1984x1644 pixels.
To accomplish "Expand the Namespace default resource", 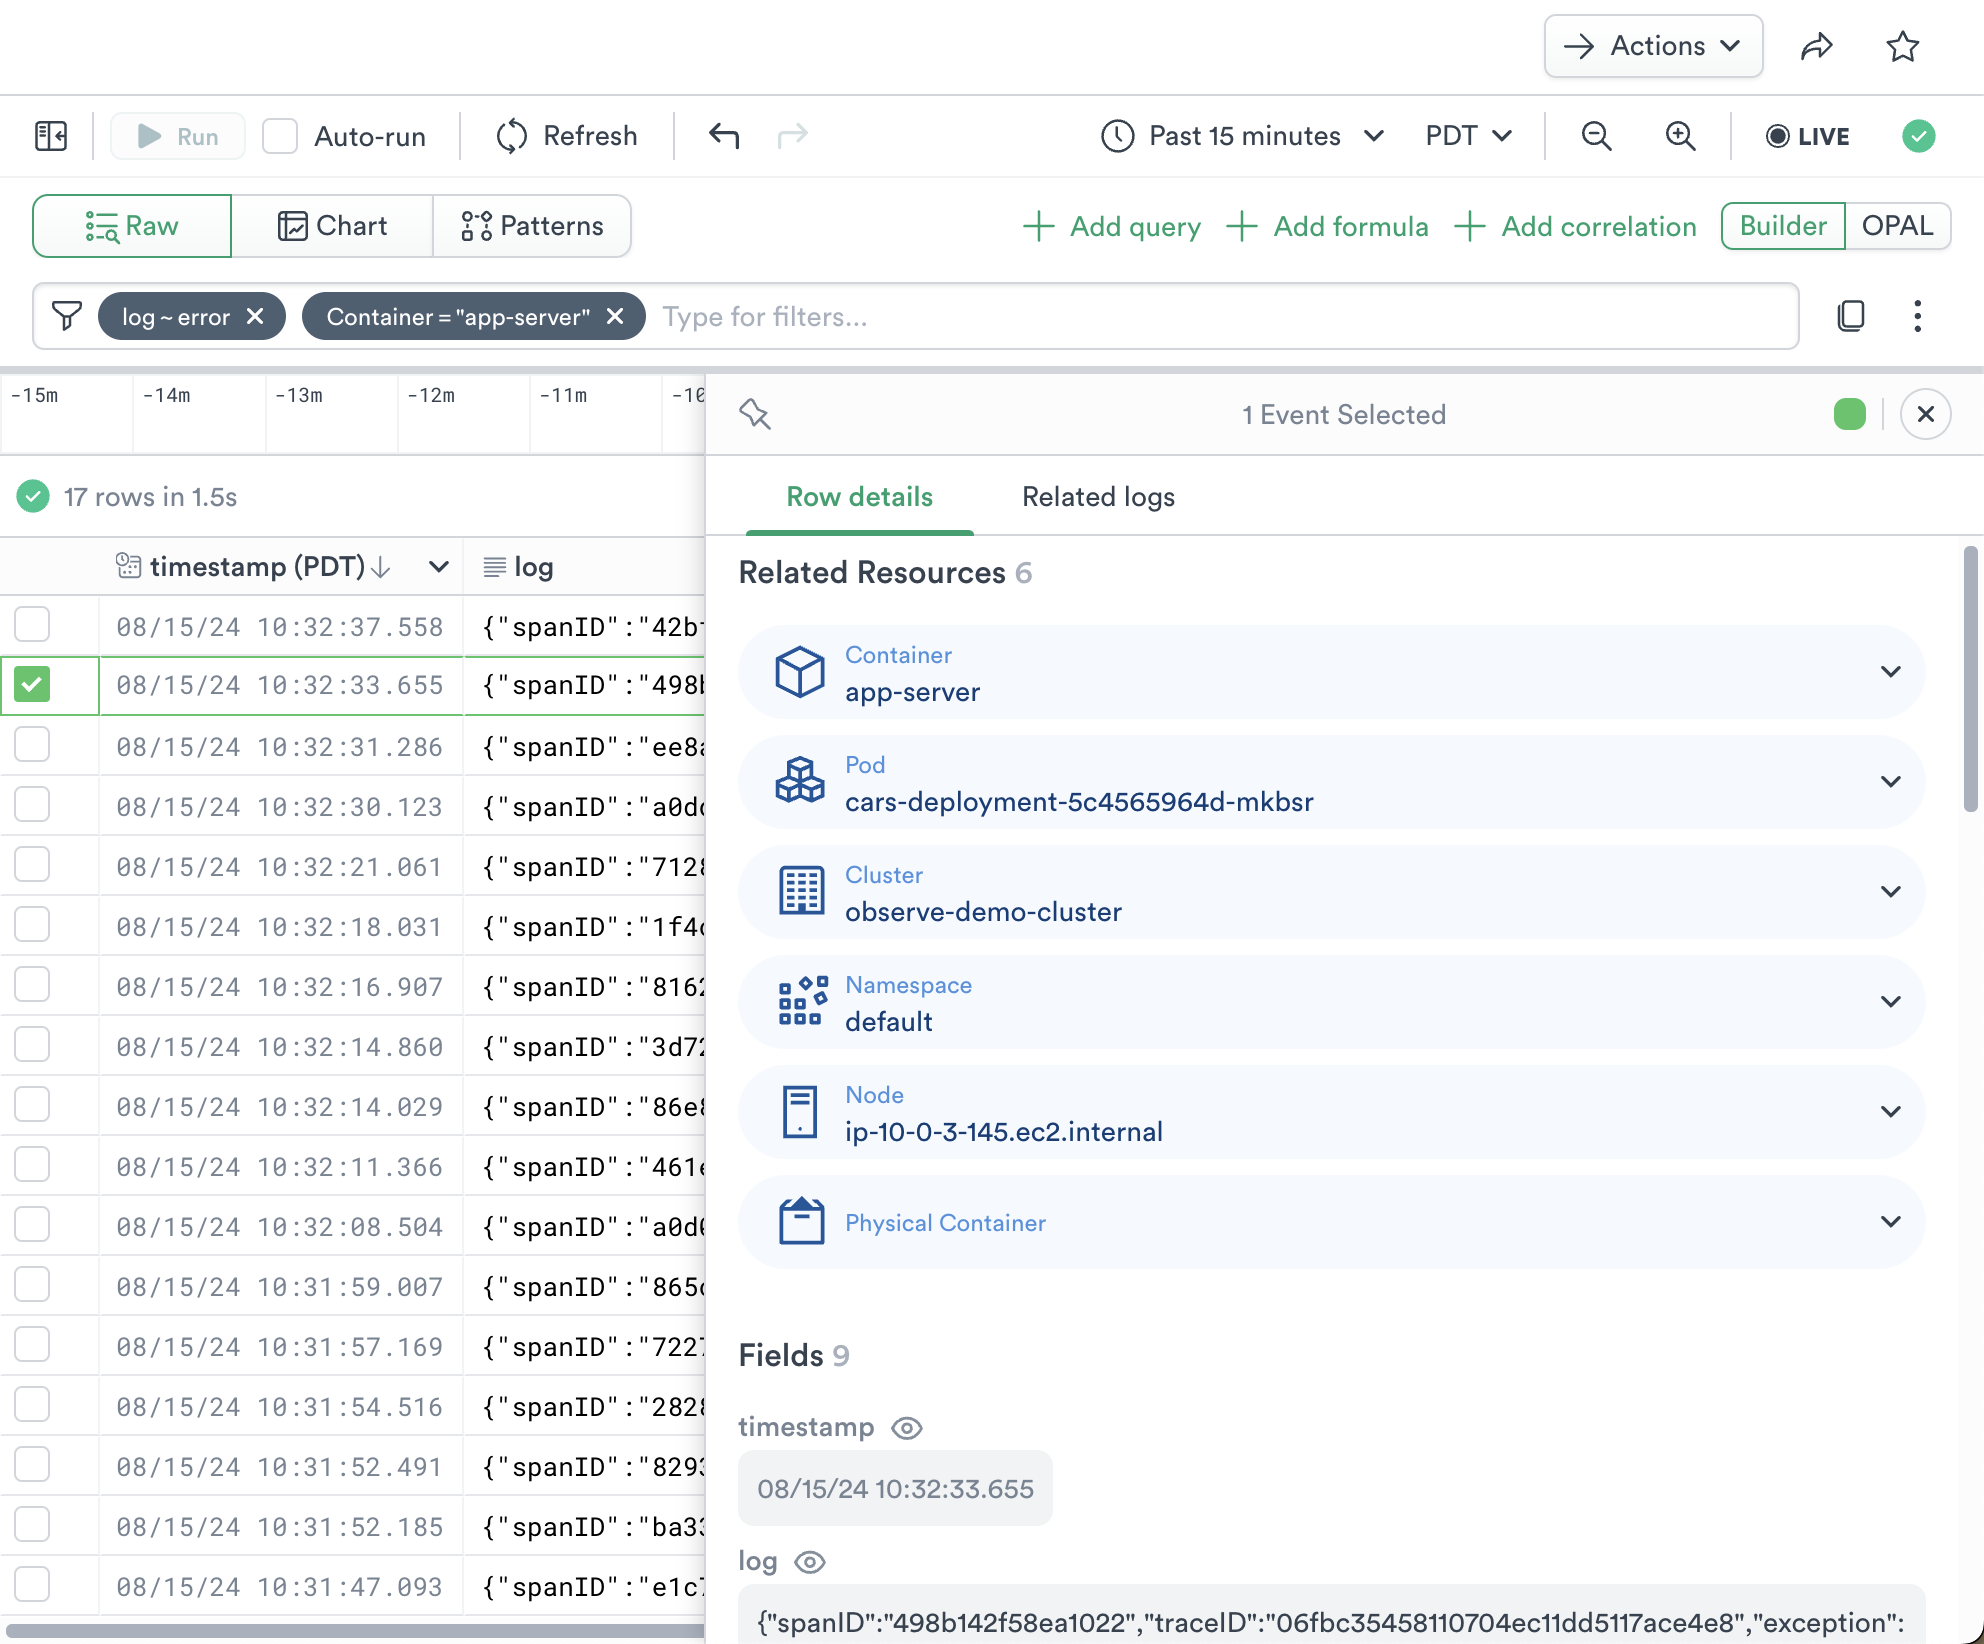I will (1890, 1001).
